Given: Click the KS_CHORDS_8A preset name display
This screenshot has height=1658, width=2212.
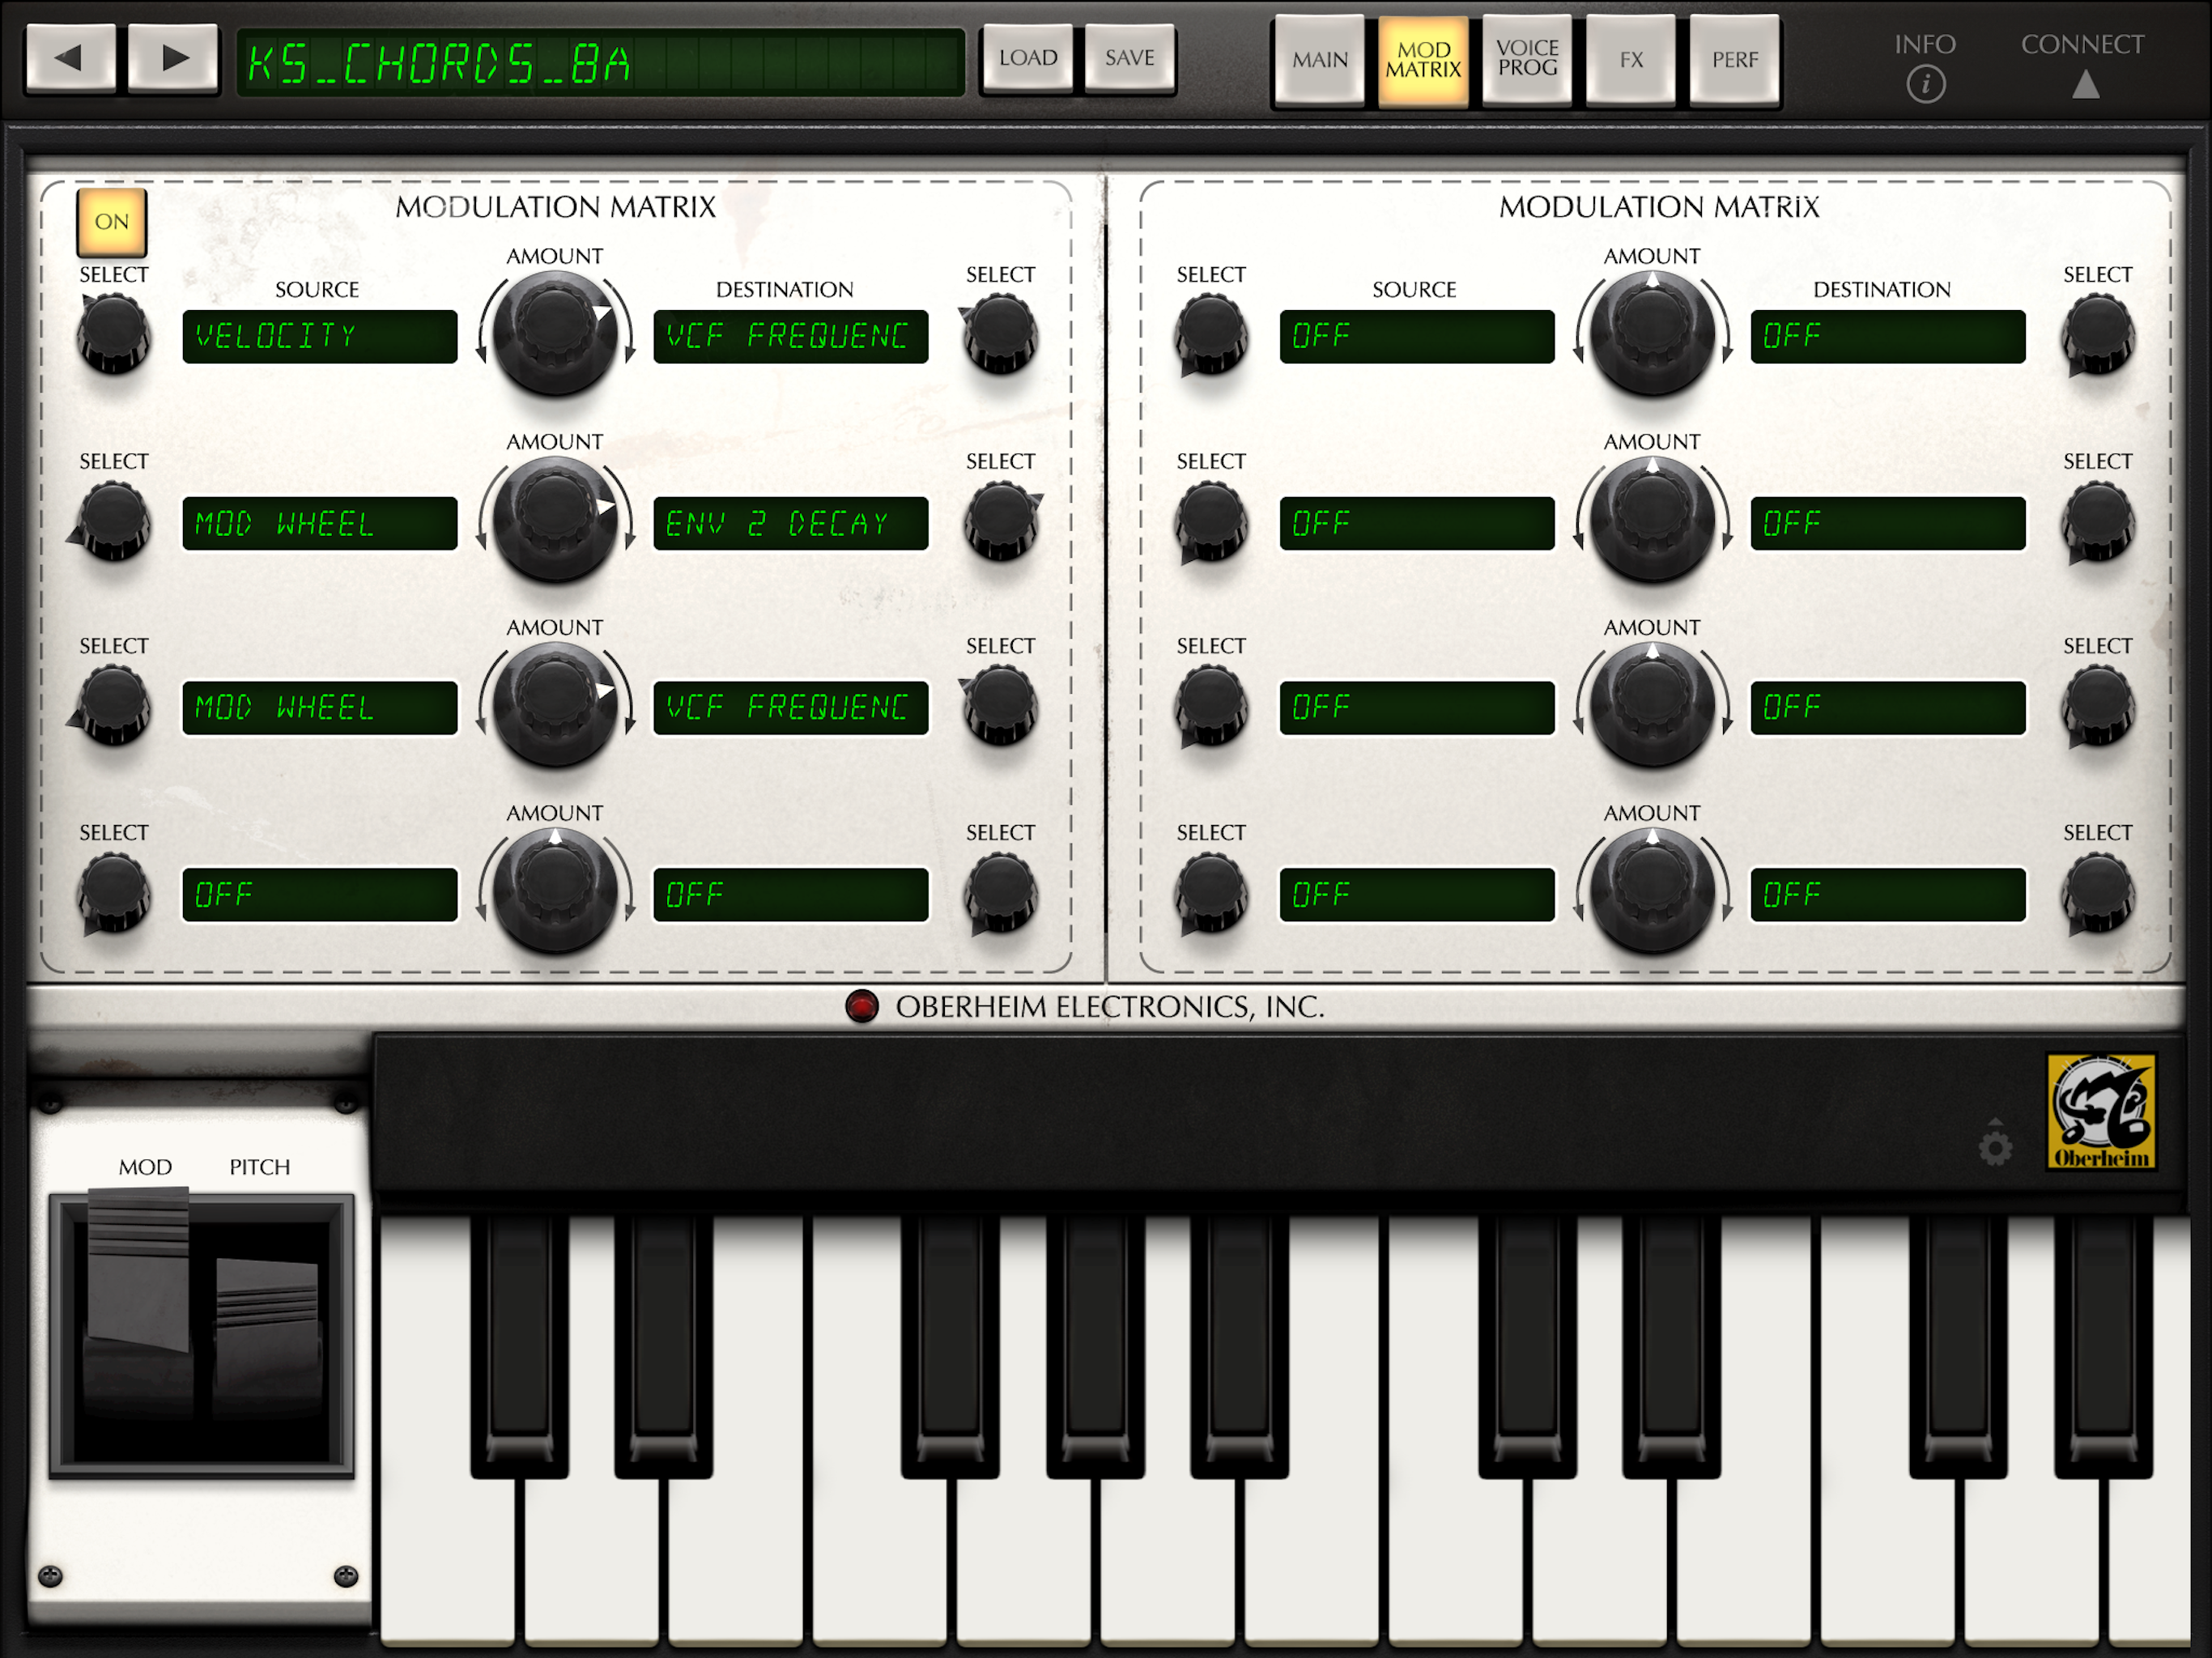Looking at the screenshot, I should [x=600, y=63].
